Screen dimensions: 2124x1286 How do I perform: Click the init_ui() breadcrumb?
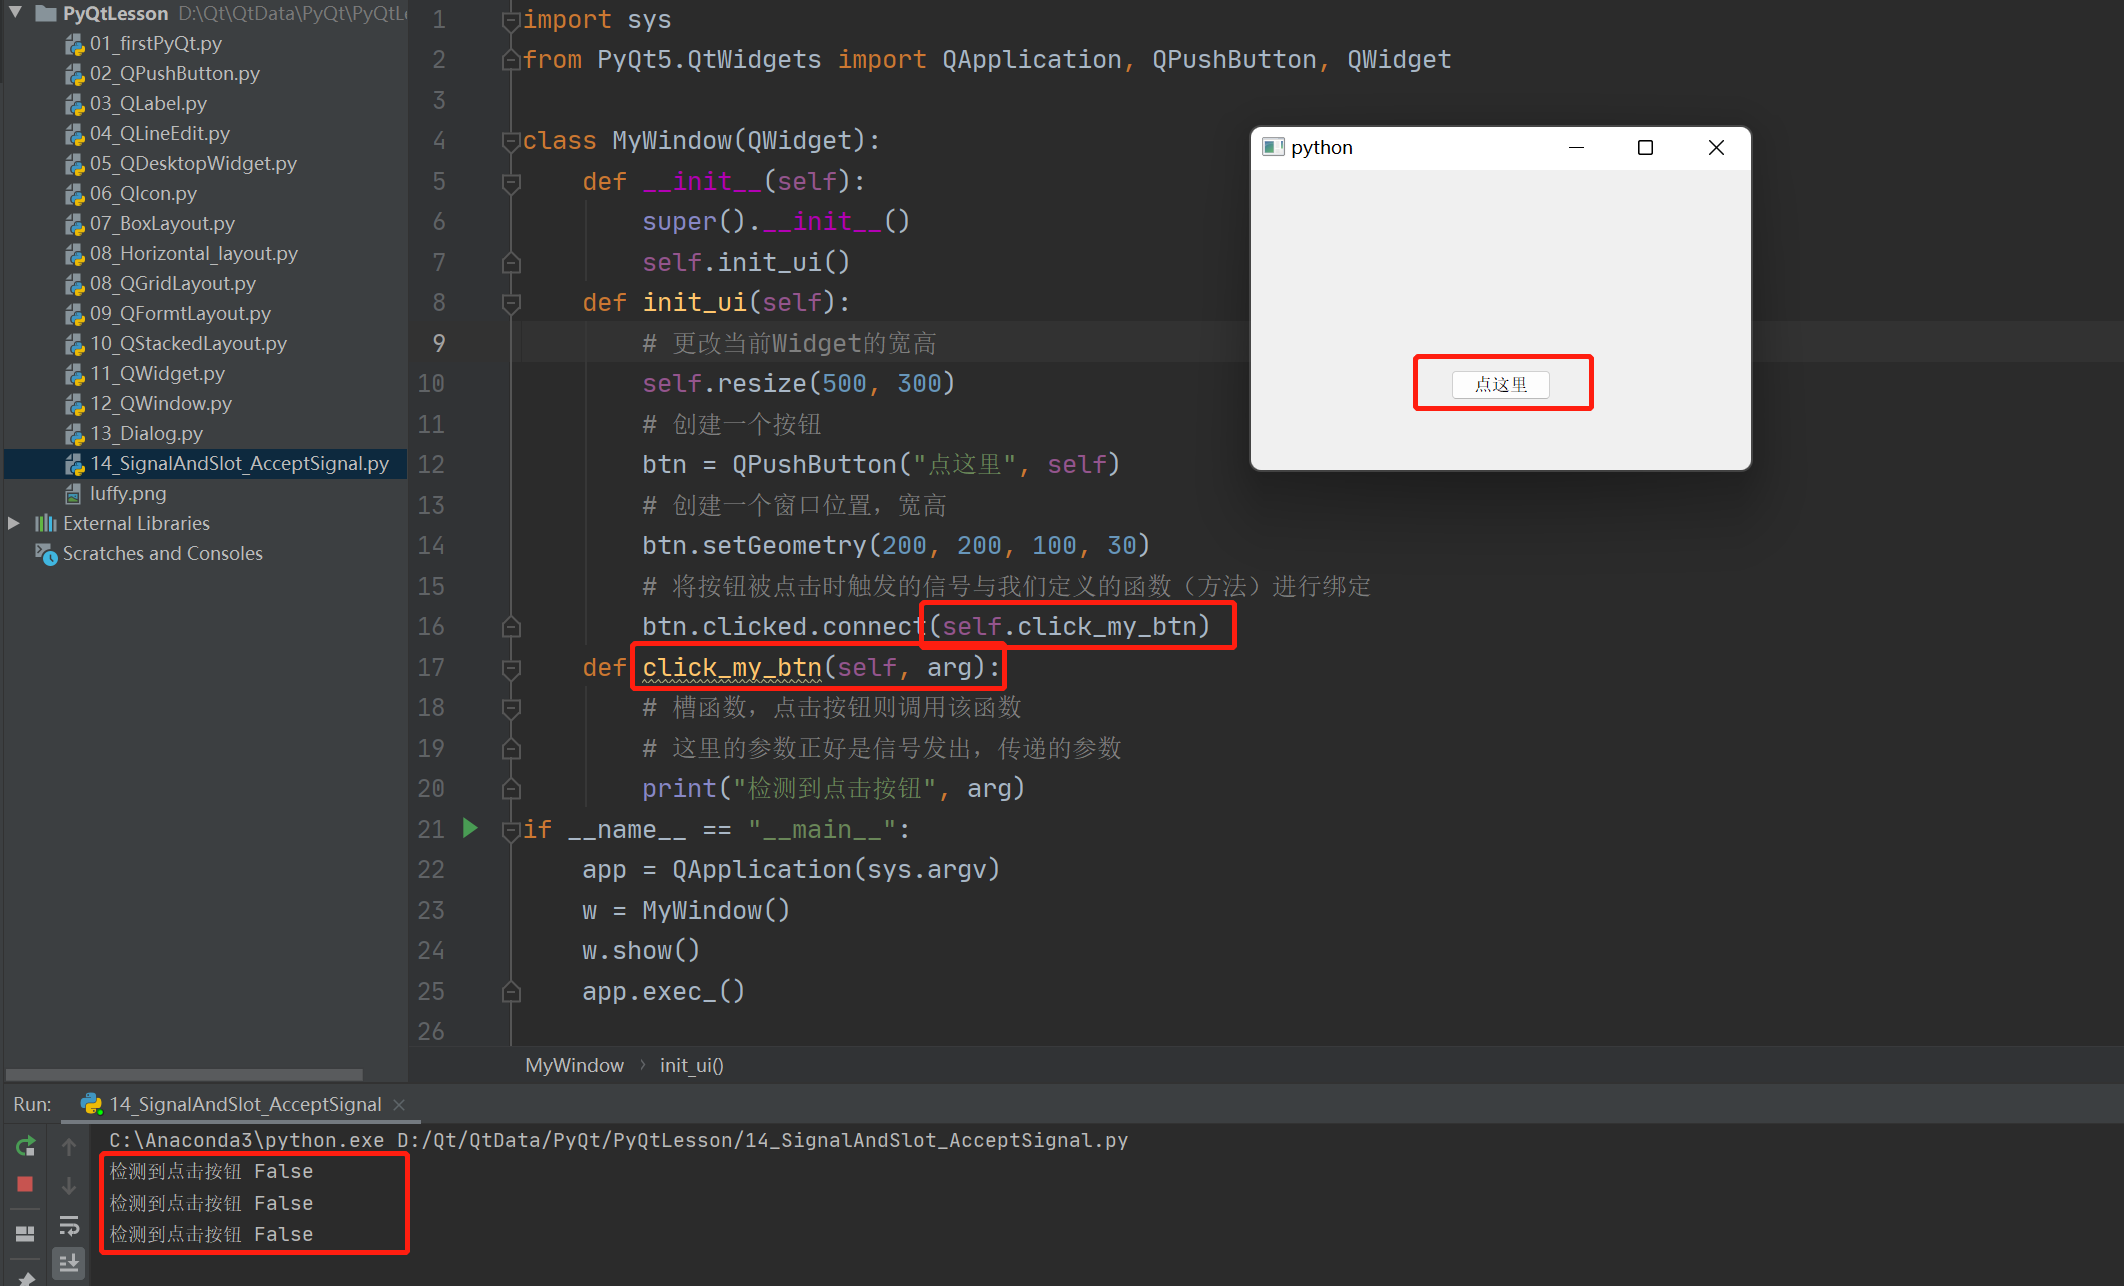pos(691,1065)
